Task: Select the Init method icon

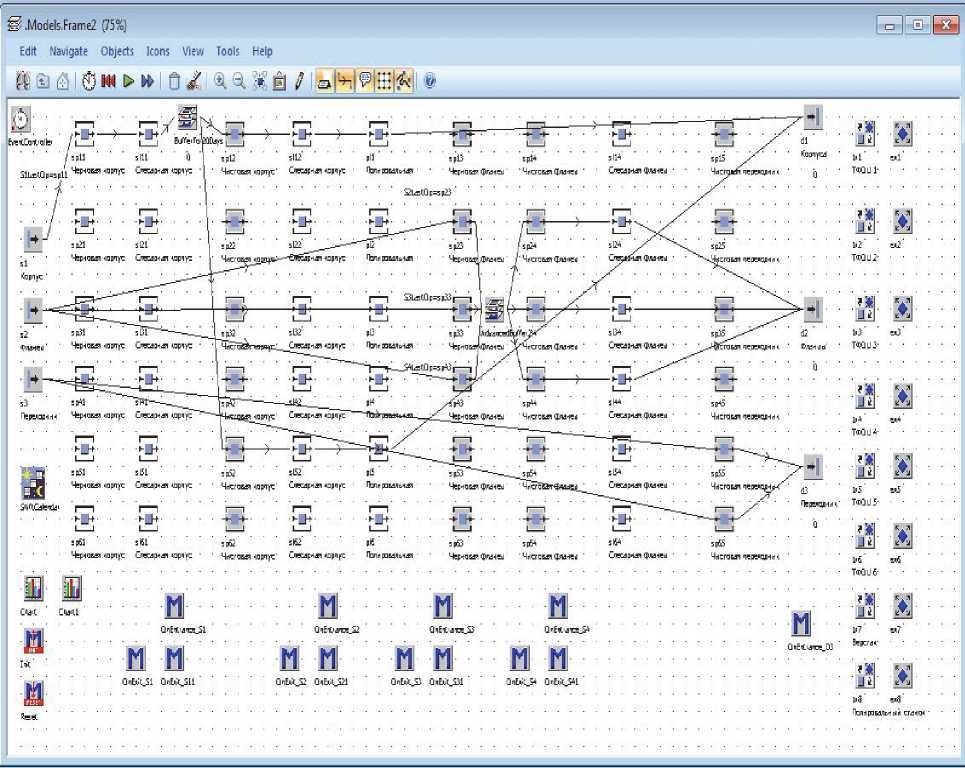Action: point(33,641)
